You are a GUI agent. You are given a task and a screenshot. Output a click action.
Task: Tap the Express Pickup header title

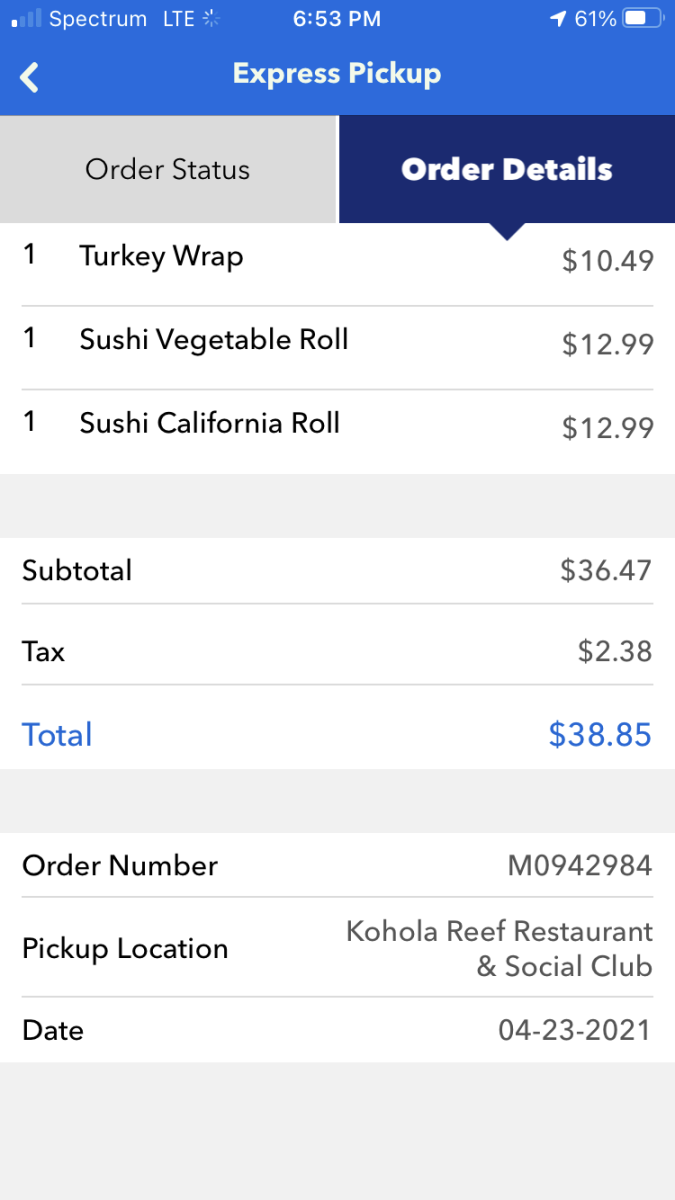click(337, 74)
